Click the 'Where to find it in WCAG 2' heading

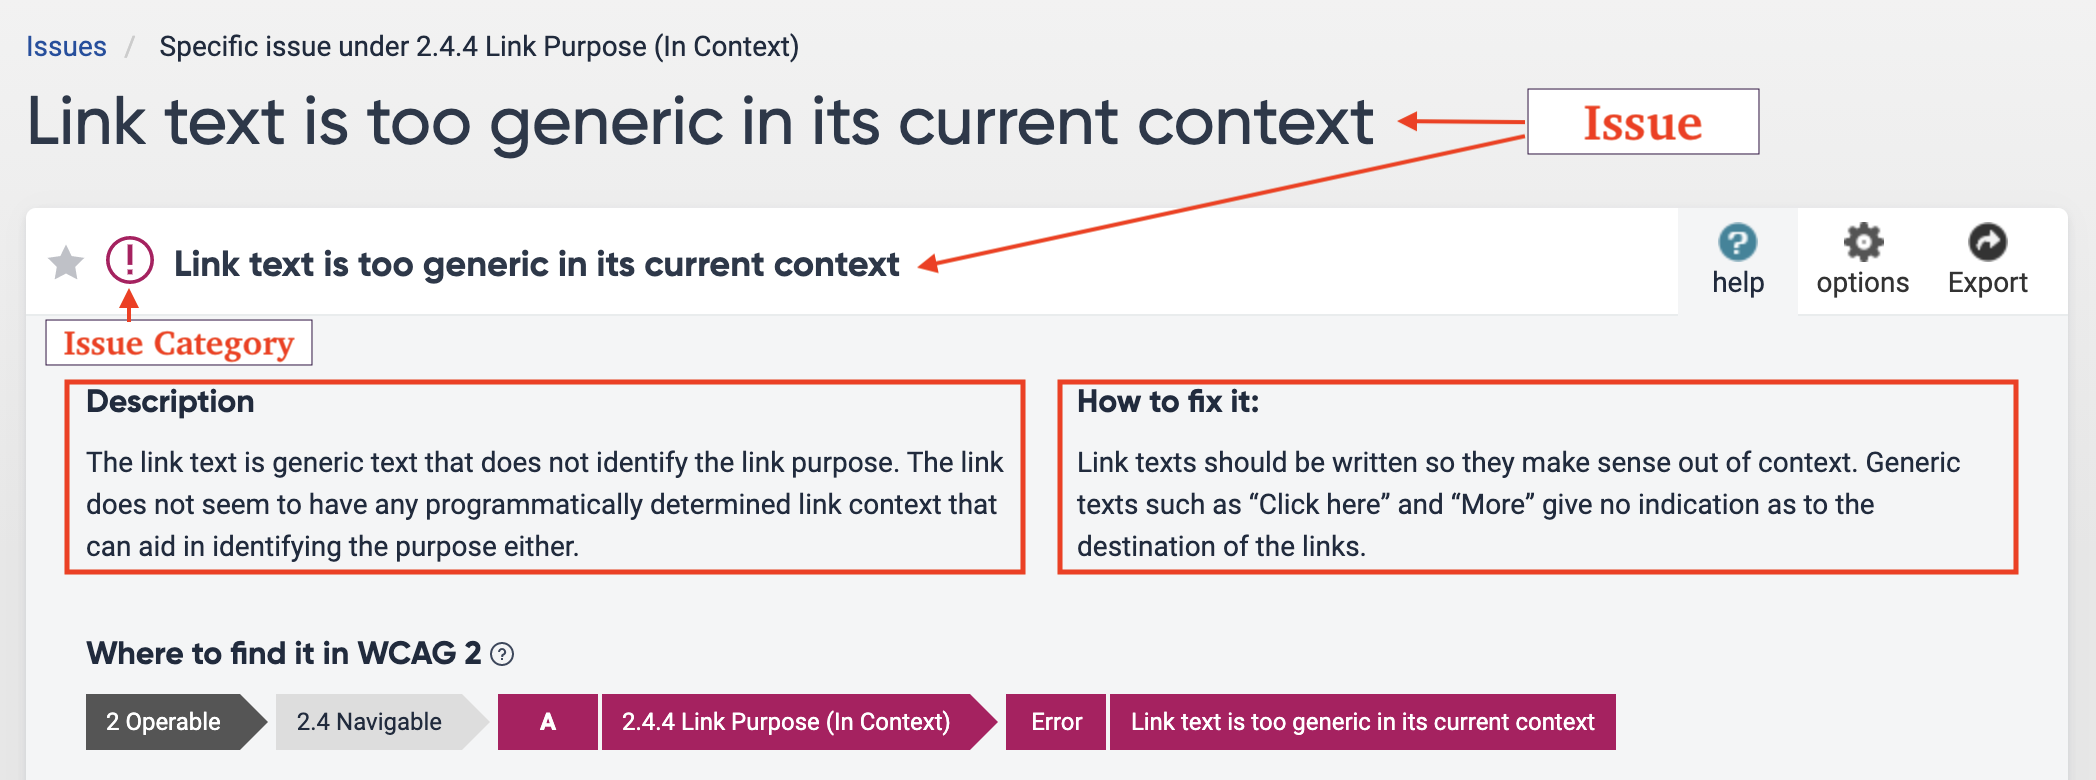284,653
